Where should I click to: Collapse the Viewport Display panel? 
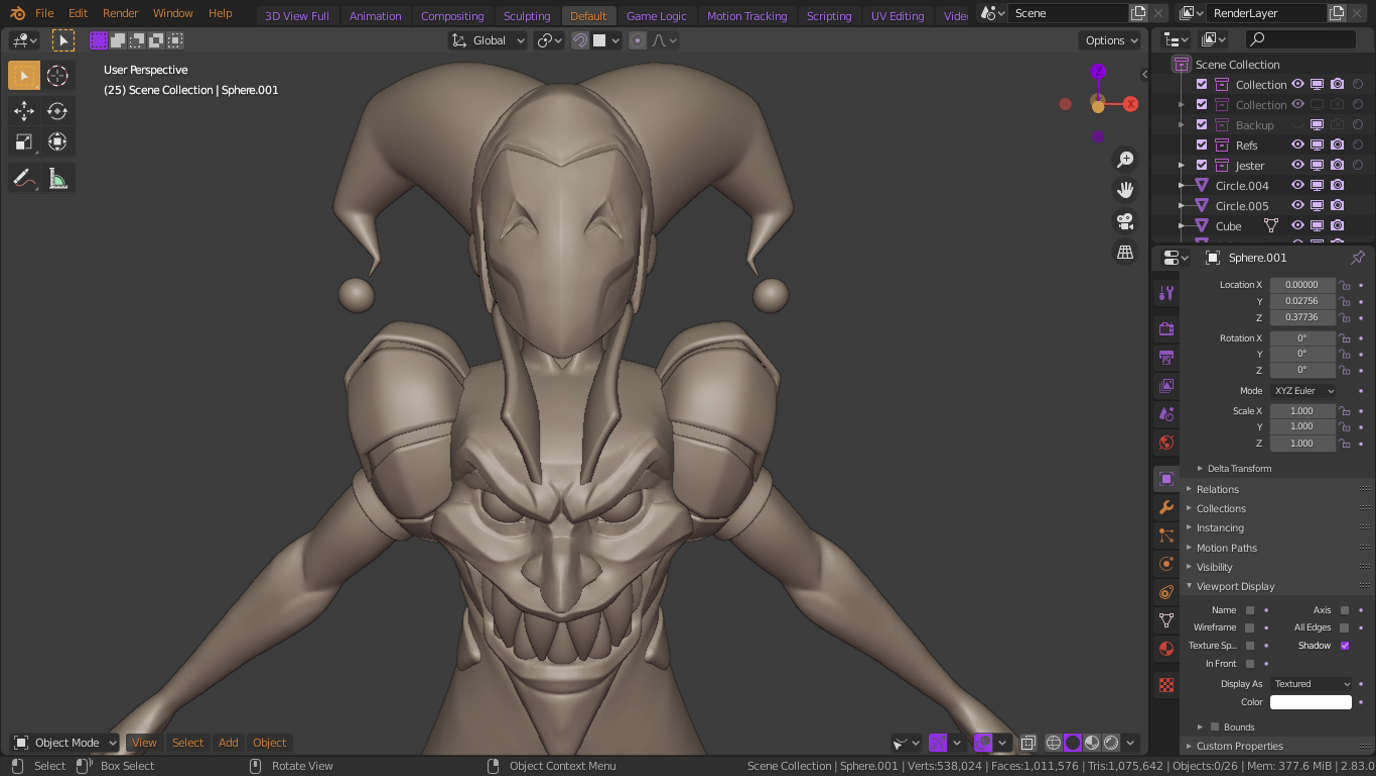click(x=1235, y=587)
